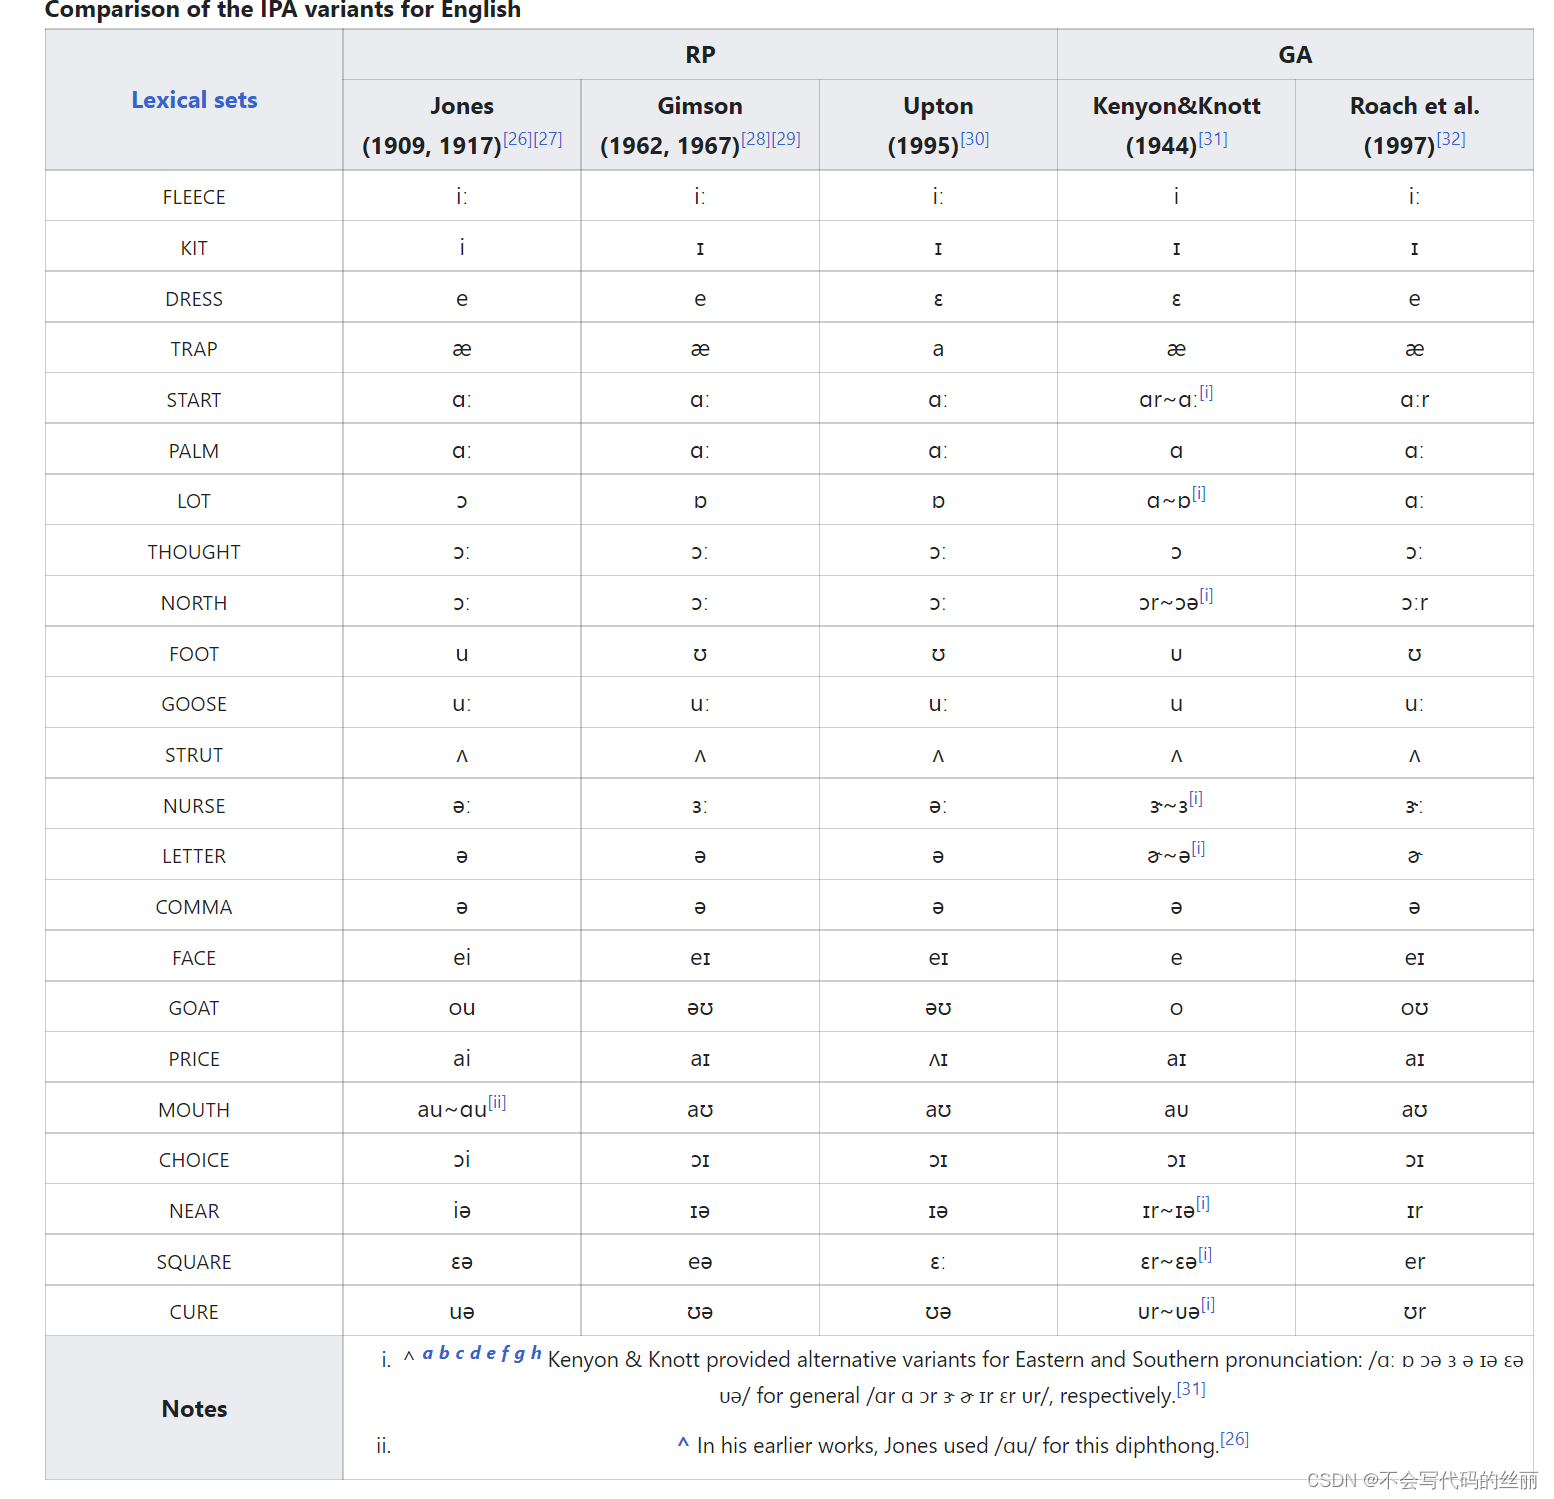
Task: Follow footnote [i] in the CURE row
Action: pos(1207,1304)
